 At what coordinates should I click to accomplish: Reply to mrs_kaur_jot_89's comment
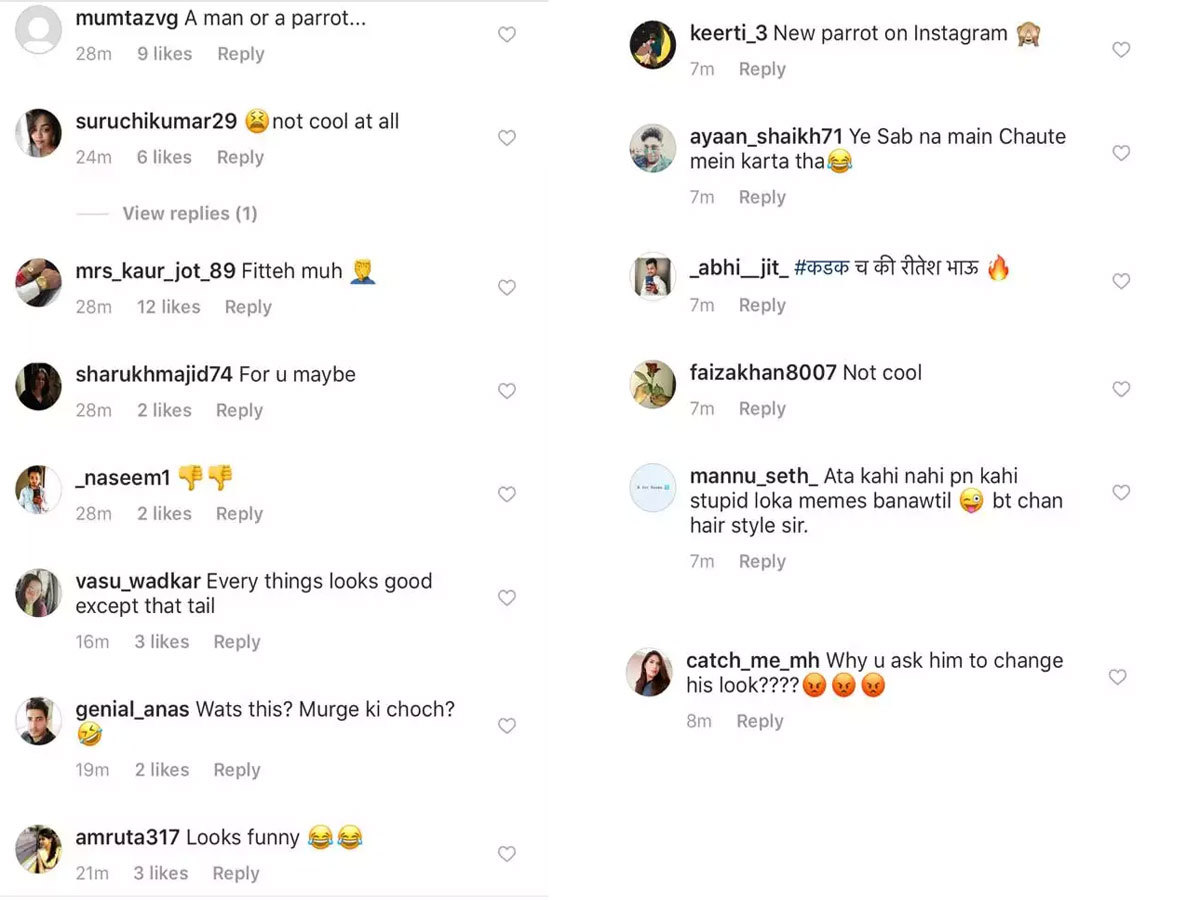click(248, 307)
